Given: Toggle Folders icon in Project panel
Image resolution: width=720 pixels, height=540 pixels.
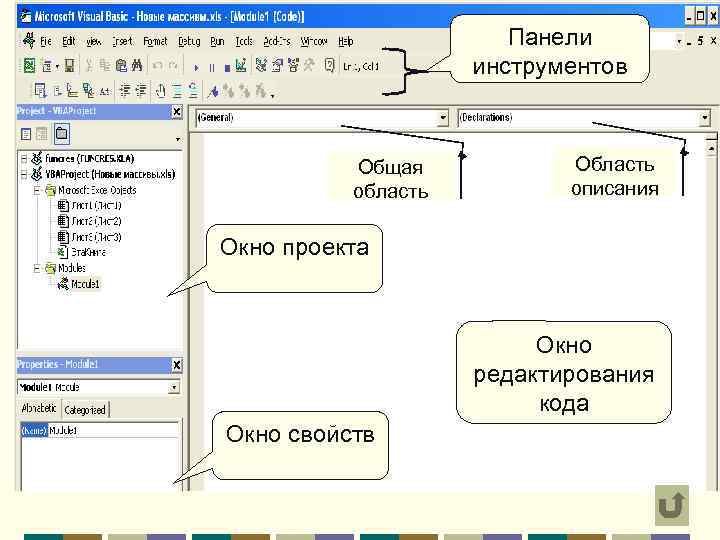Looking at the screenshot, I should pyautogui.click(x=62, y=134).
